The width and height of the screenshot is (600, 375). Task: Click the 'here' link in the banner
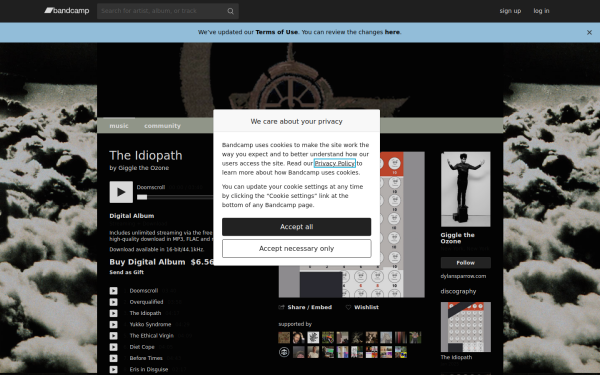392,32
